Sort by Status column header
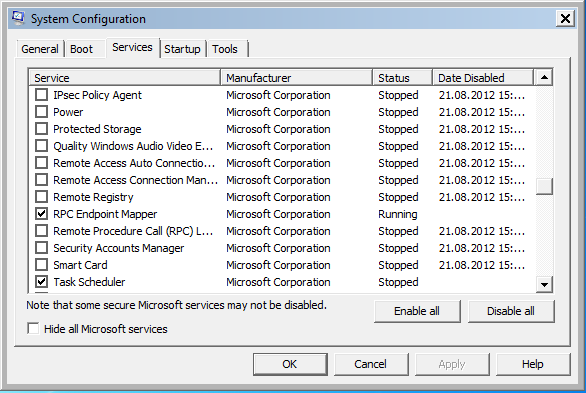The width and height of the screenshot is (586, 393). coord(403,78)
